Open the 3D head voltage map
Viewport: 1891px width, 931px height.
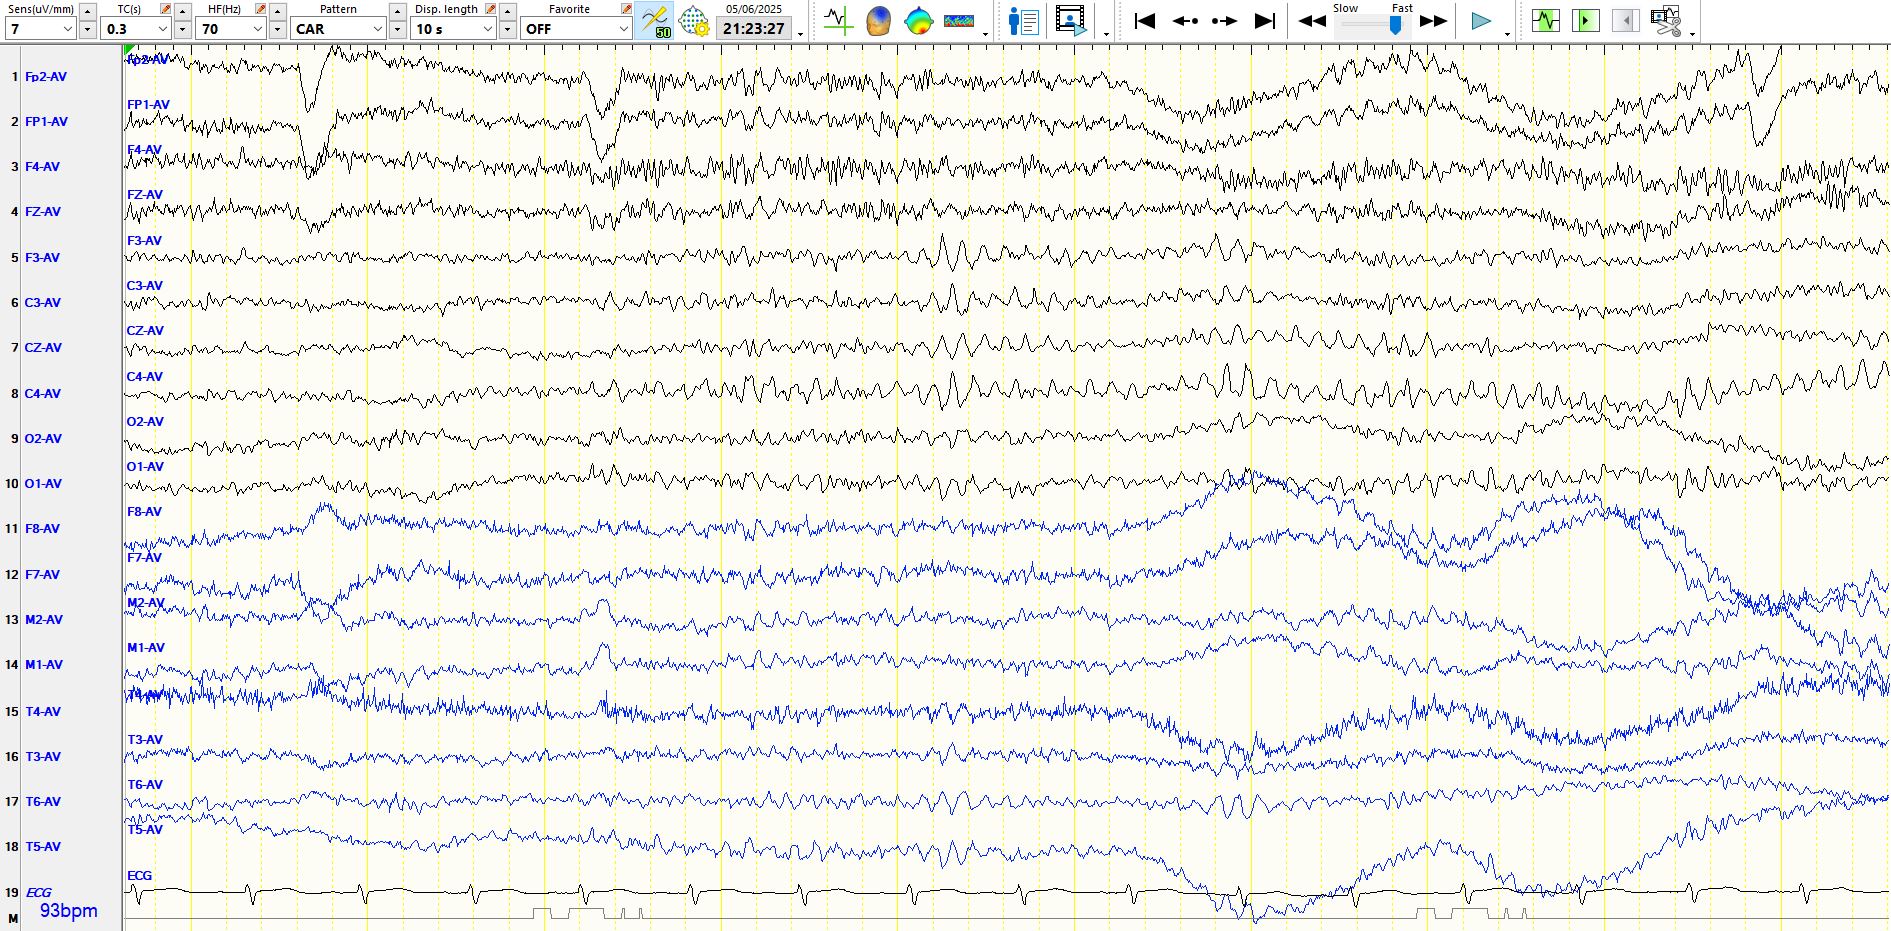[878, 21]
